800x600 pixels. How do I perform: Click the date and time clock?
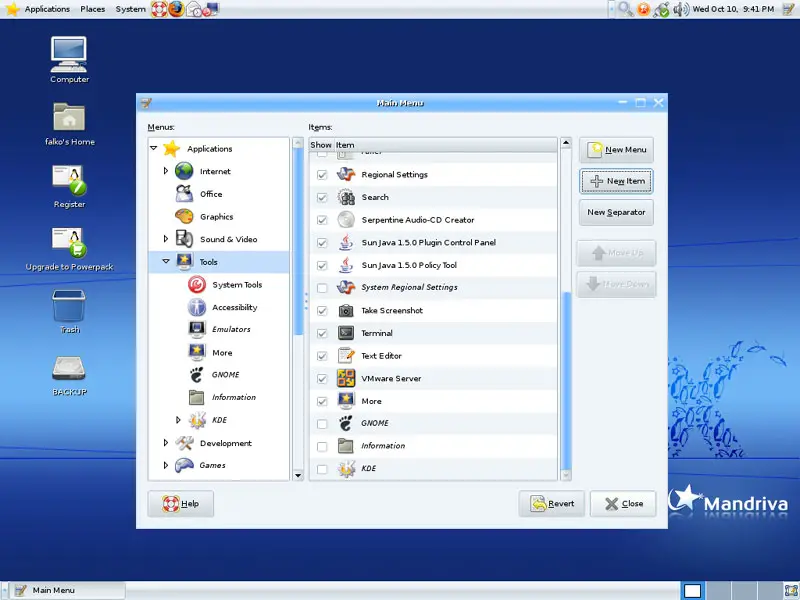click(x=733, y=9)
